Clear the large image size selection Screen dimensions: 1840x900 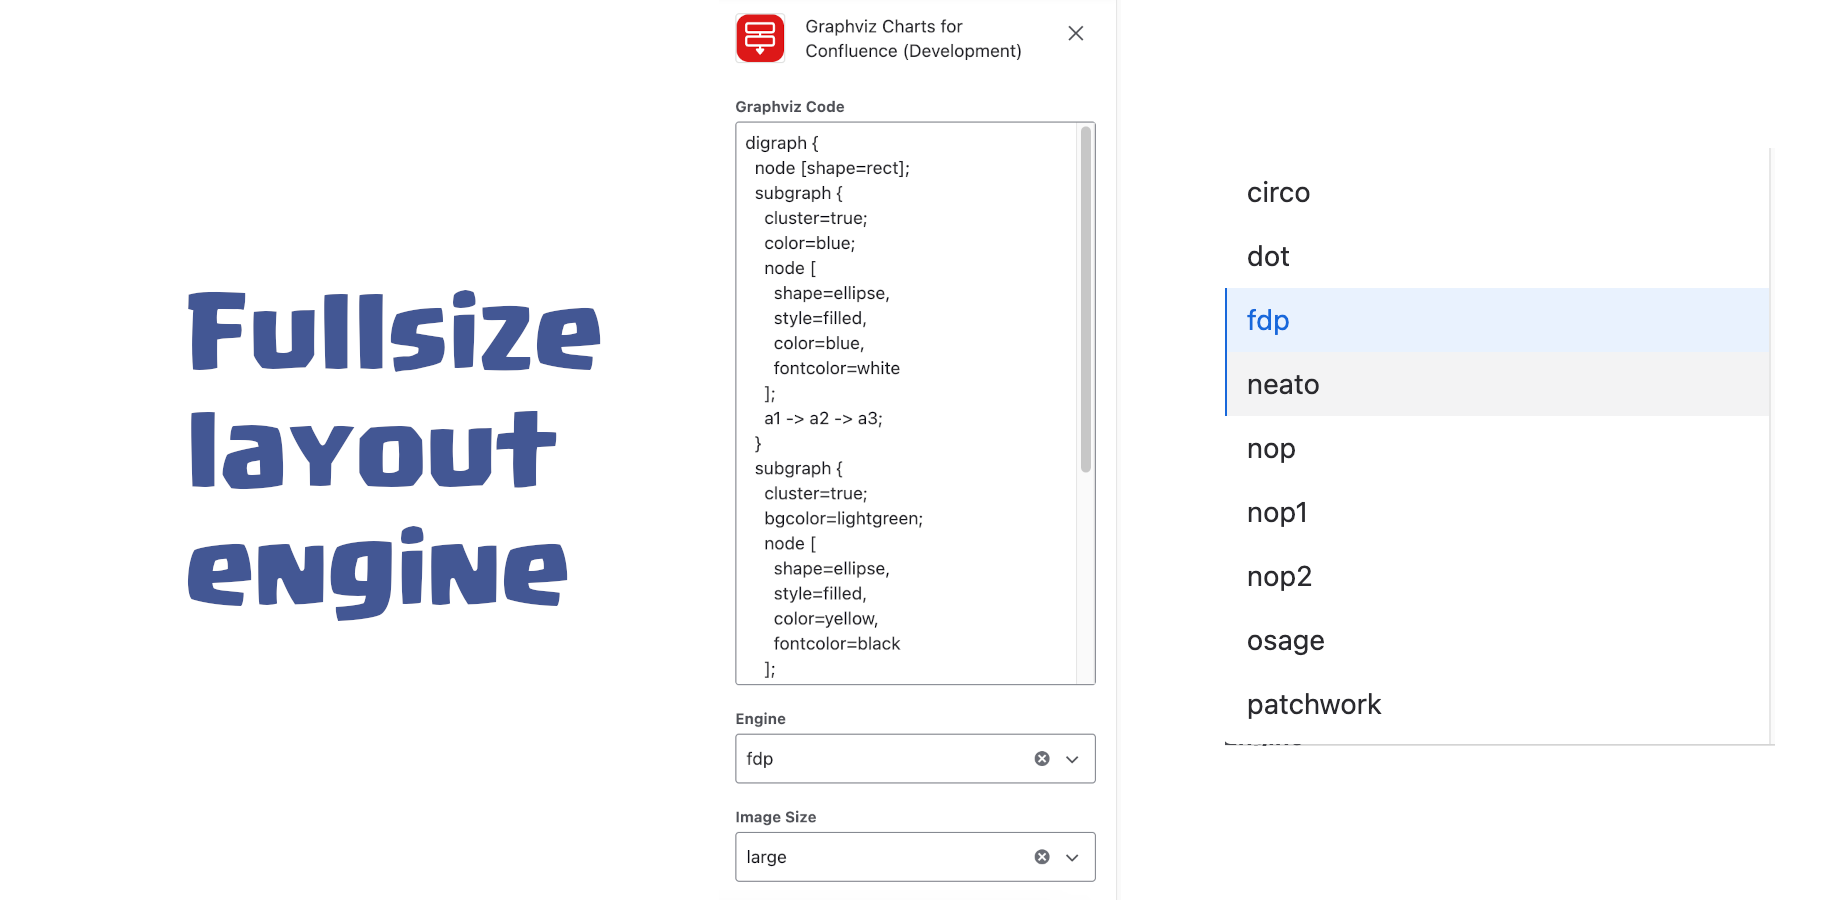click(1042, 857)
